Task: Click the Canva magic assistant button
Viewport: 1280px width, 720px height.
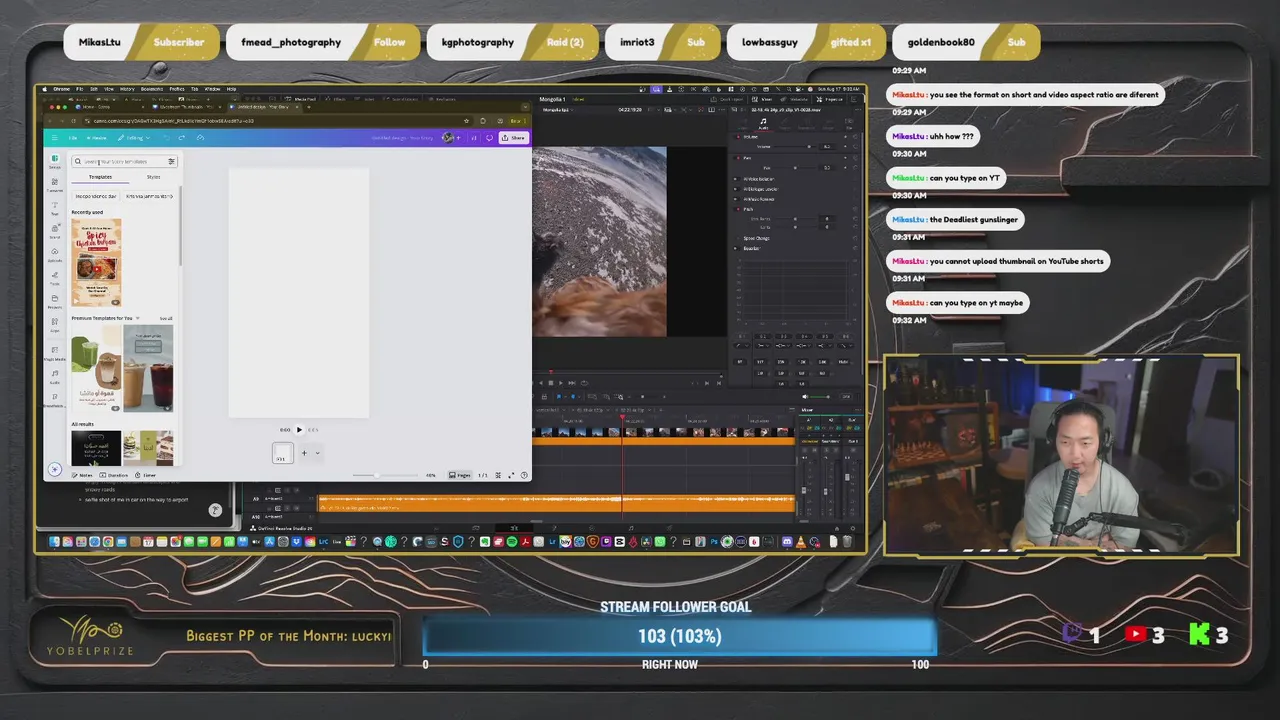Action: (x=55, y=469)
